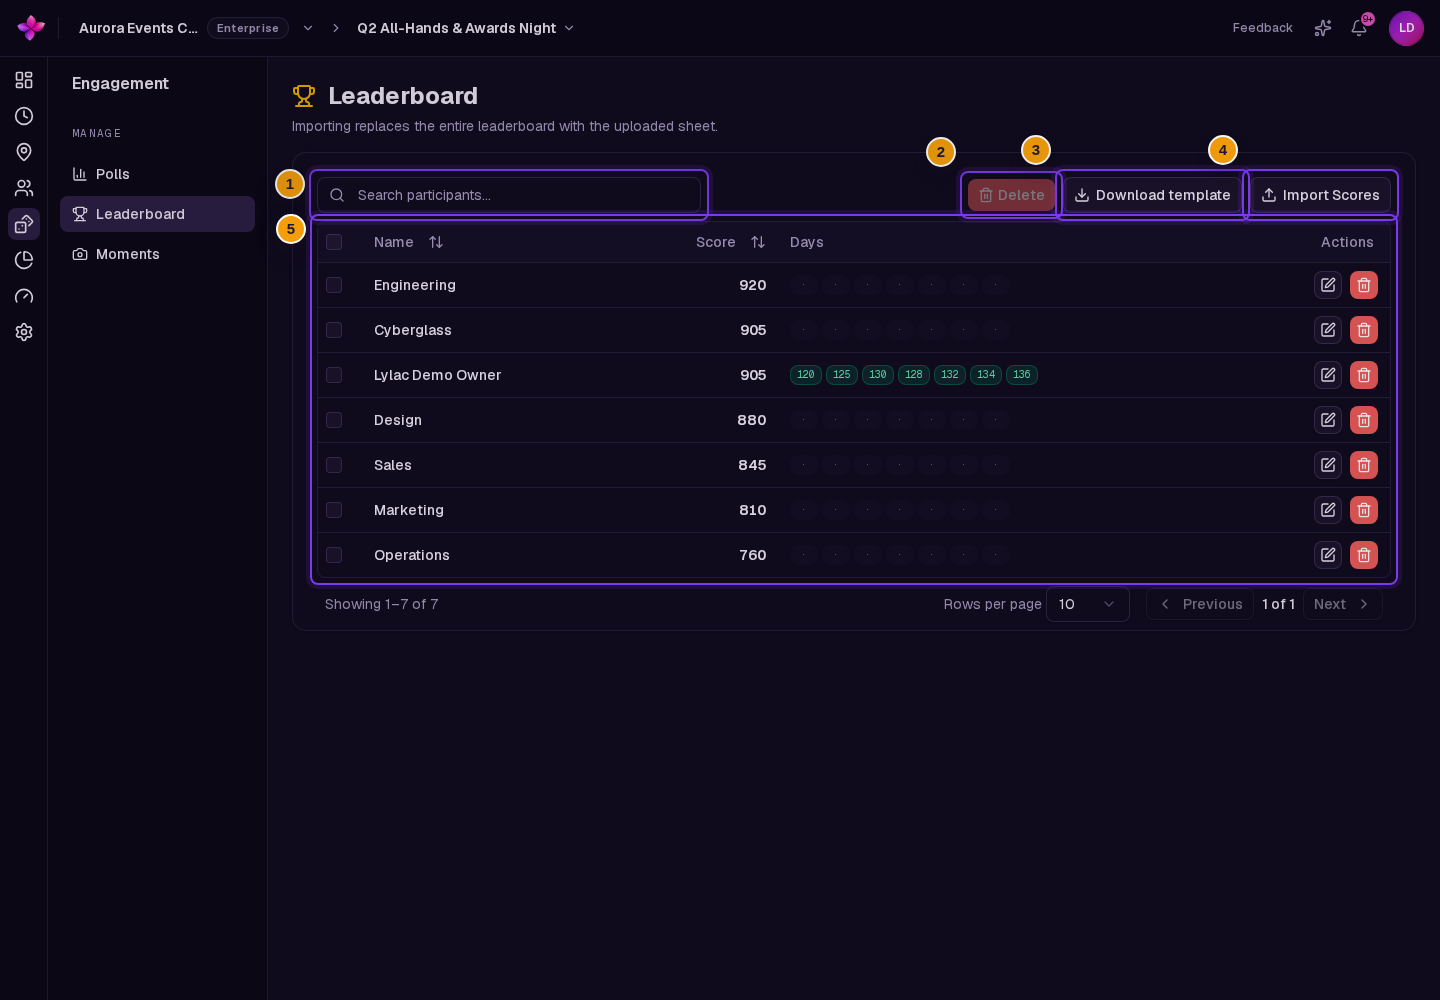This screenshot has height=1000, width=1440.
Task: Click the Download template button
Action: tap(1152, 195)
